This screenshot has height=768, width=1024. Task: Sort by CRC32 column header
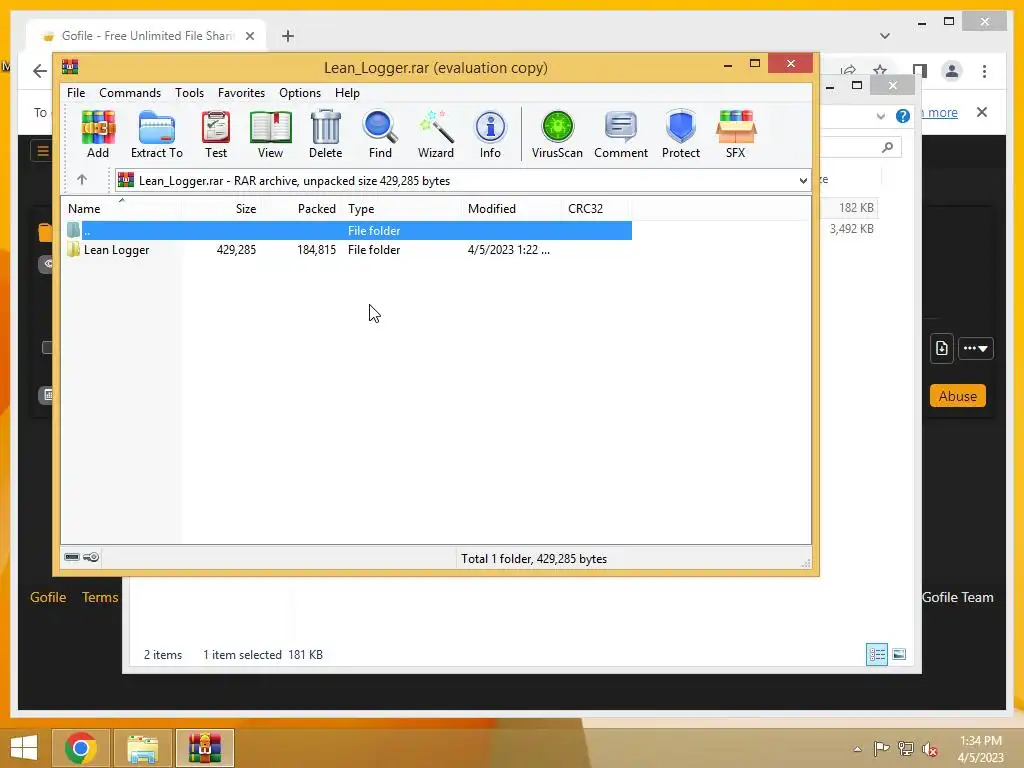[596, 208]
